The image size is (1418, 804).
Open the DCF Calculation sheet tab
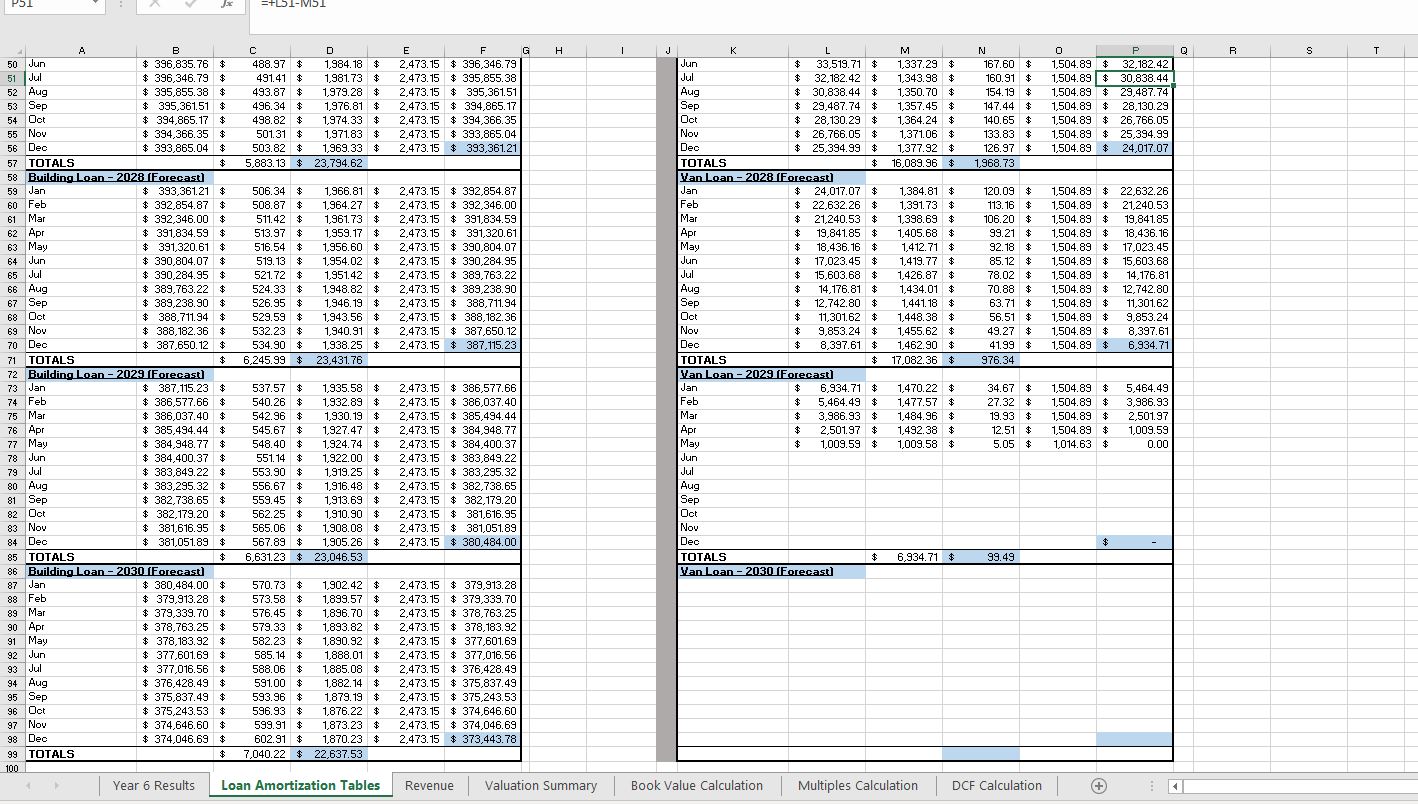point(997,786)
